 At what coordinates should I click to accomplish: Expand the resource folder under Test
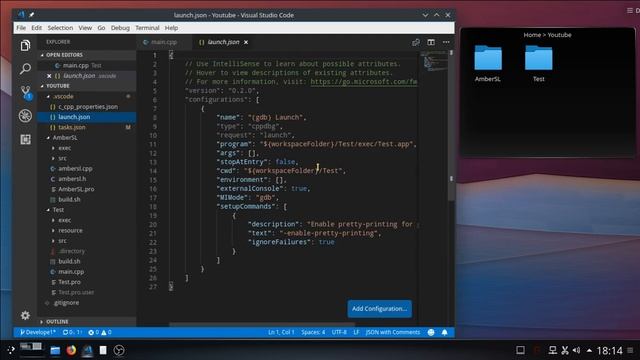click(87, 230)
